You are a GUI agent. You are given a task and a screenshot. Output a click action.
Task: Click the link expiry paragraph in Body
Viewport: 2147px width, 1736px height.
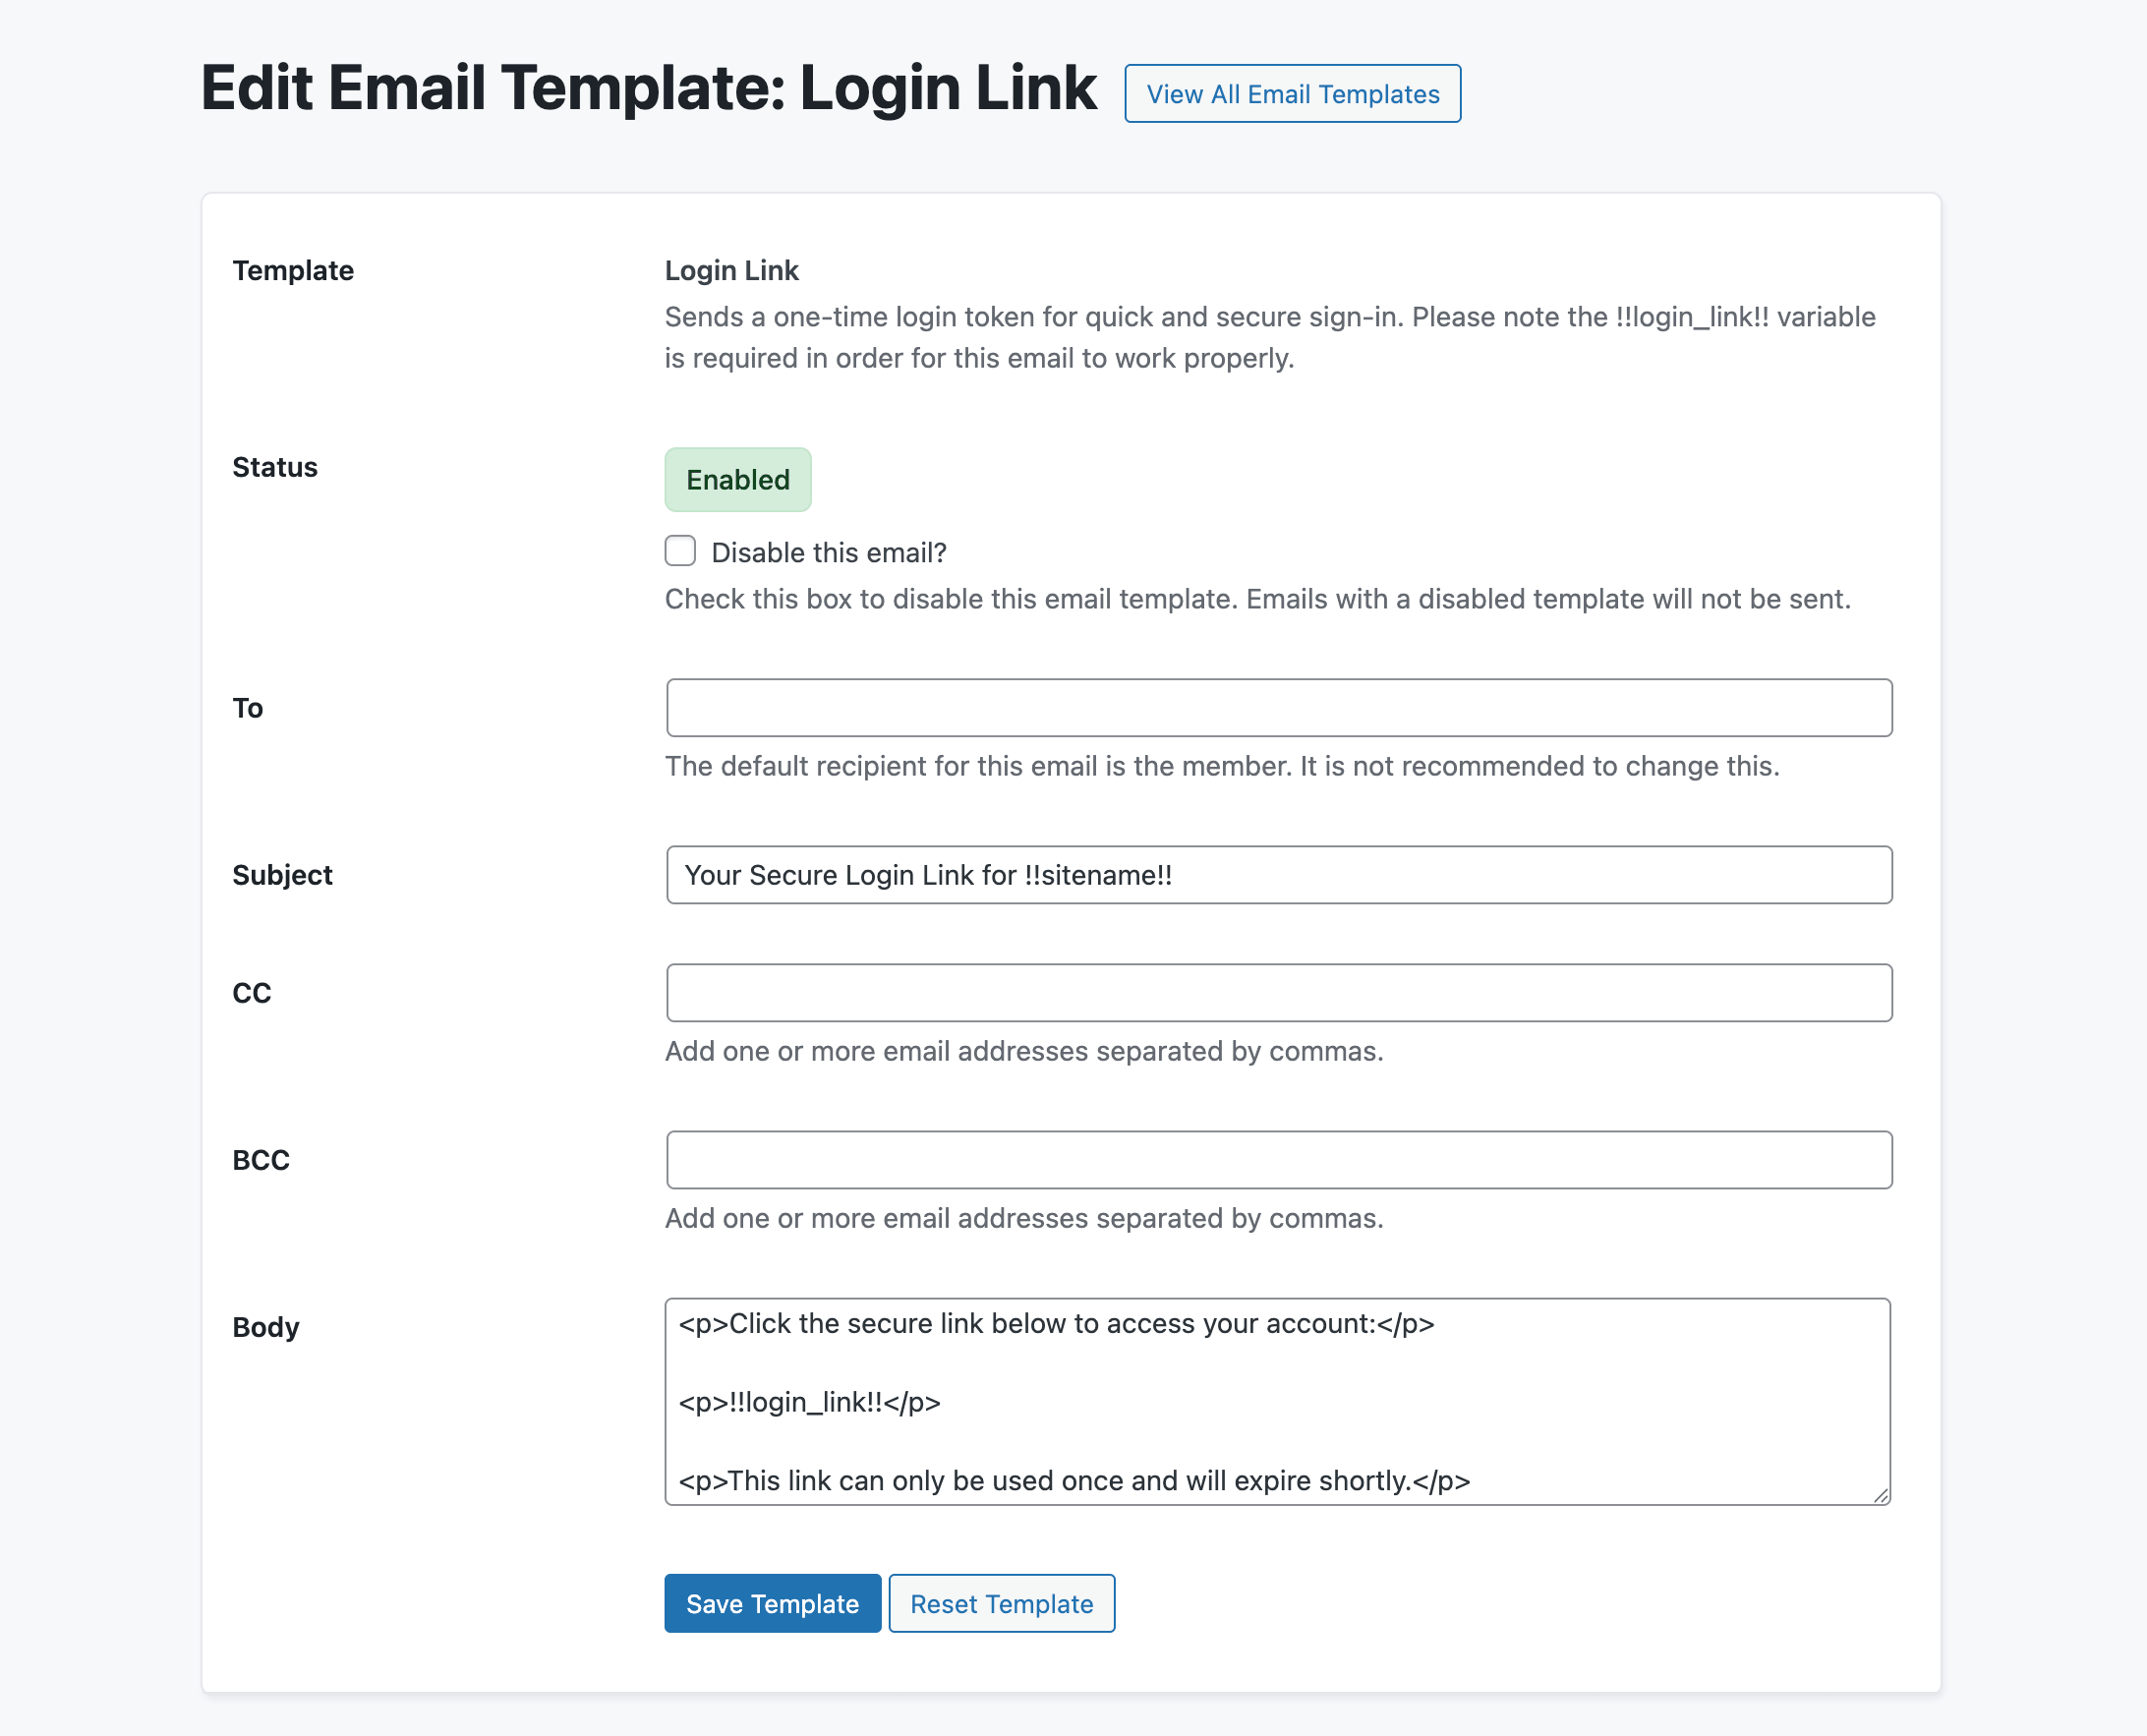tap(1076, 1481)
